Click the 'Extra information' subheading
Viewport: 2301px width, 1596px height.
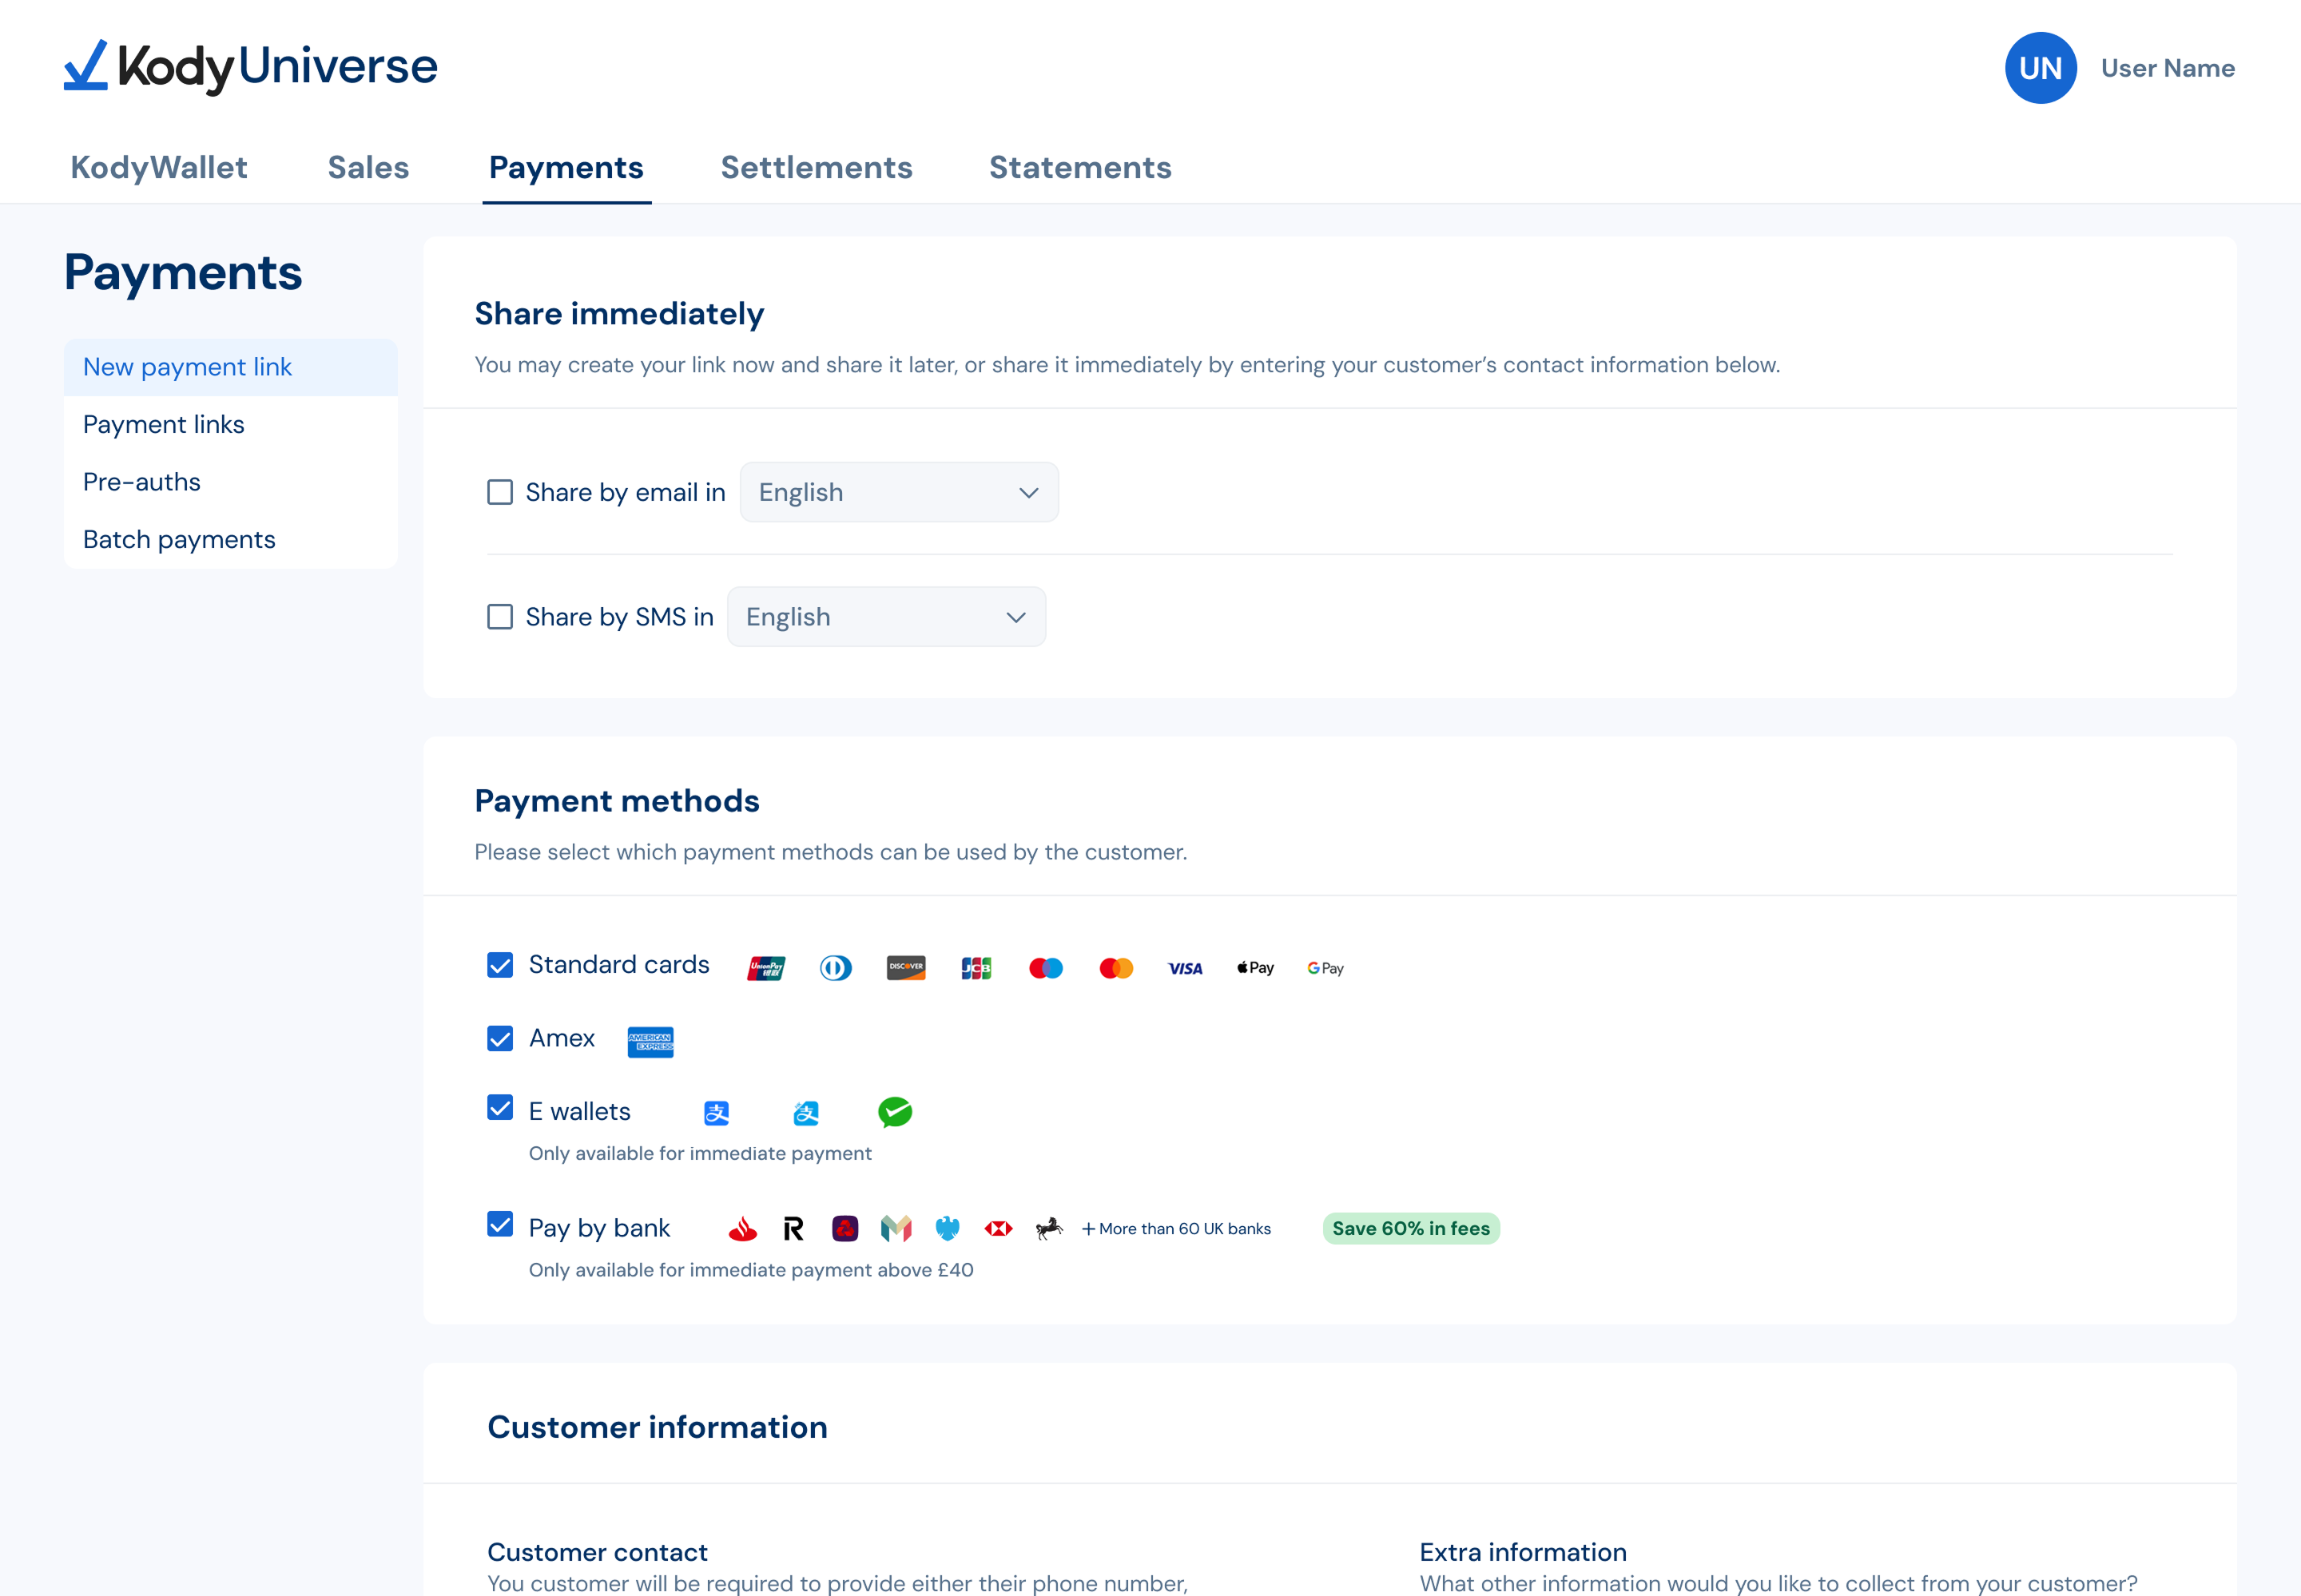coord(1523,1552)
